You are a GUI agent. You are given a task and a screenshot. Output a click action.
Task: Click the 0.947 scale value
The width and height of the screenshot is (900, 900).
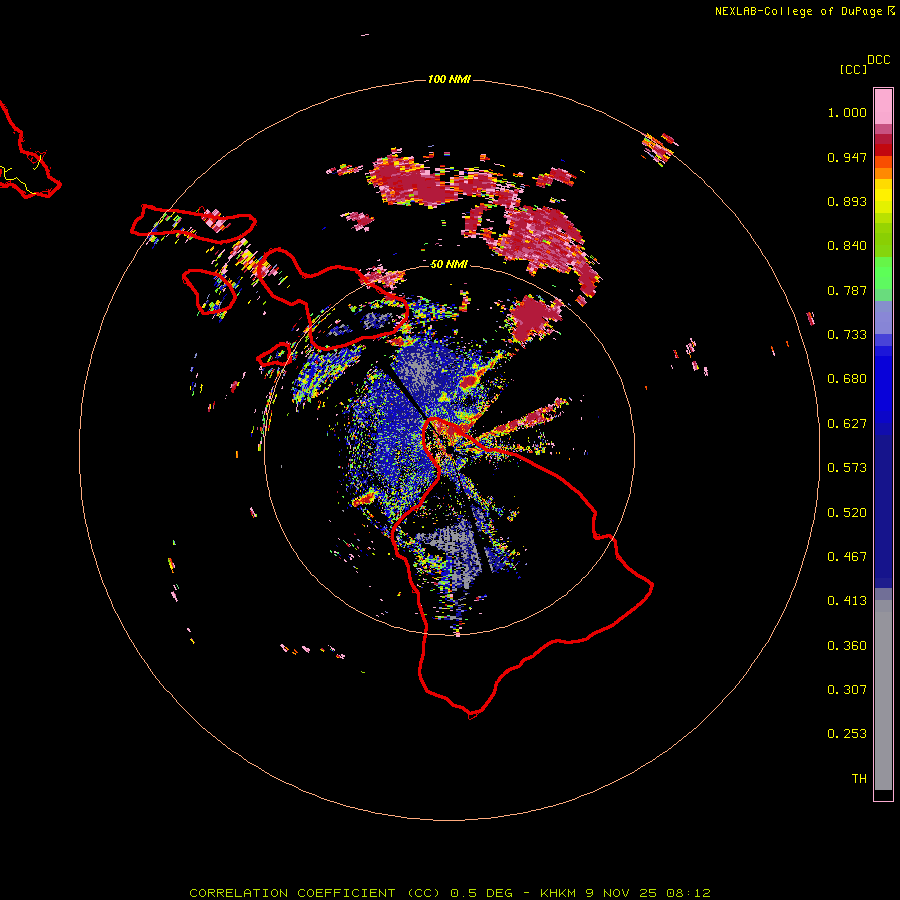(x=847, y=157)
